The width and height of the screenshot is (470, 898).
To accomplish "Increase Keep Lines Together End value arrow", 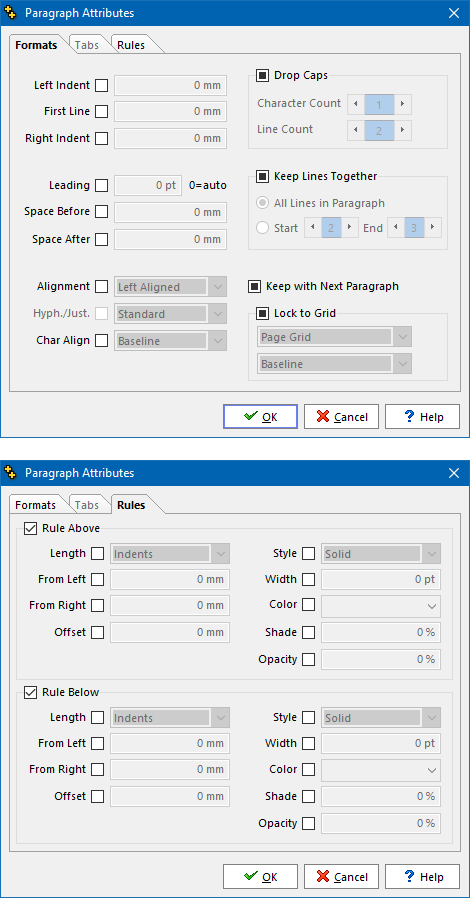I will [x=433, y=227].
